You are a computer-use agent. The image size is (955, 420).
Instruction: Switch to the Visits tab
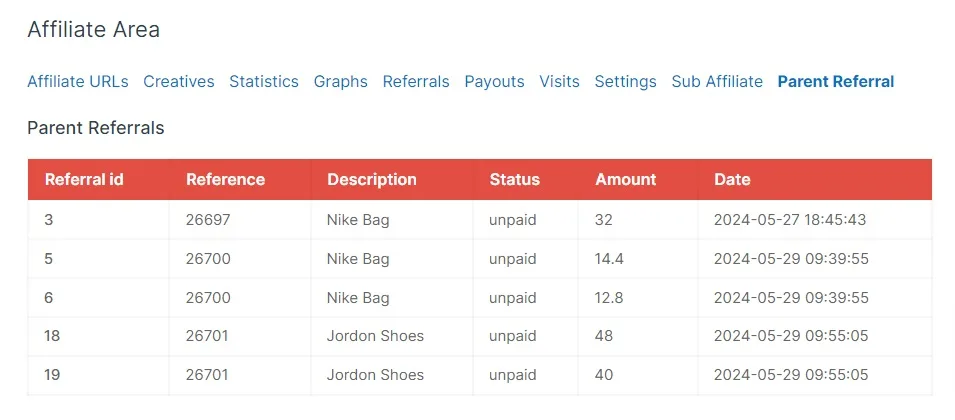pyautogui.click(x=559, y=82)
